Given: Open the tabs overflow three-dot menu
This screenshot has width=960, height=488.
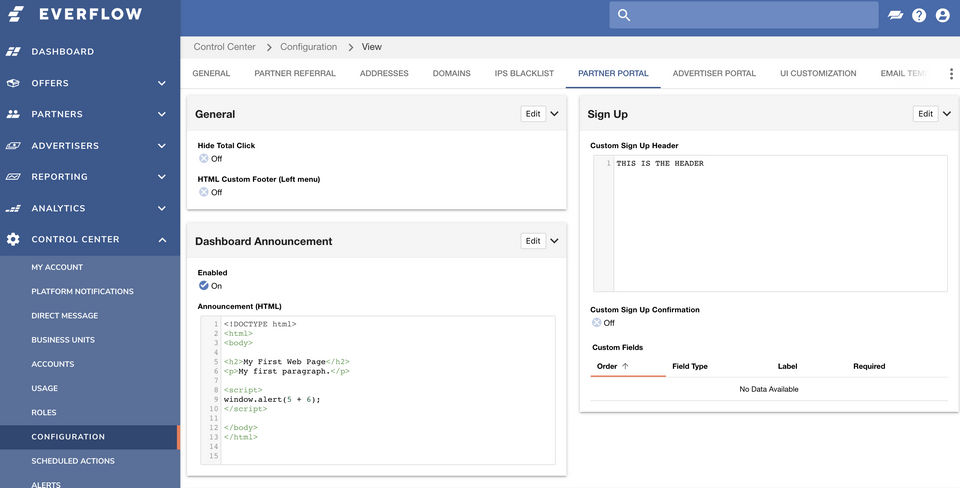Looking at the screenshot, I should (x=951, y=73).
